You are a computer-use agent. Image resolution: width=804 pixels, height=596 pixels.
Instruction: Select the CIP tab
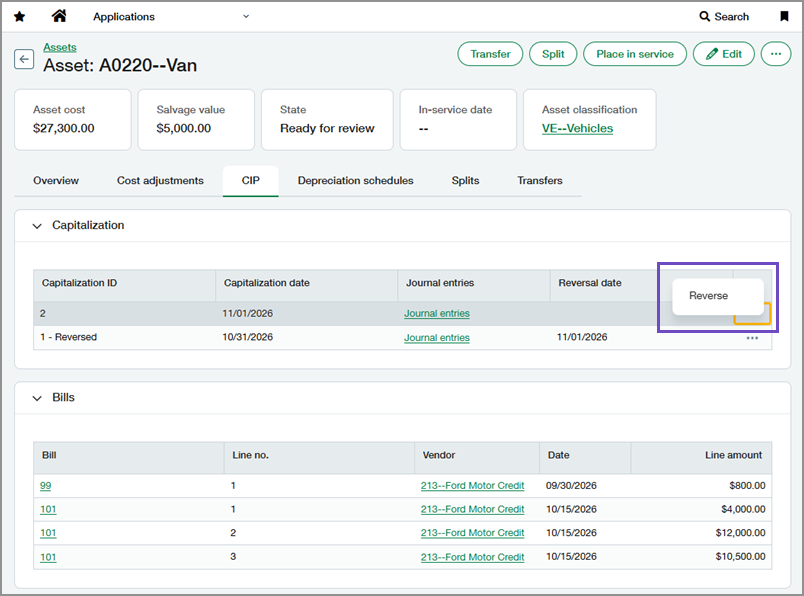tap(251, 181)
